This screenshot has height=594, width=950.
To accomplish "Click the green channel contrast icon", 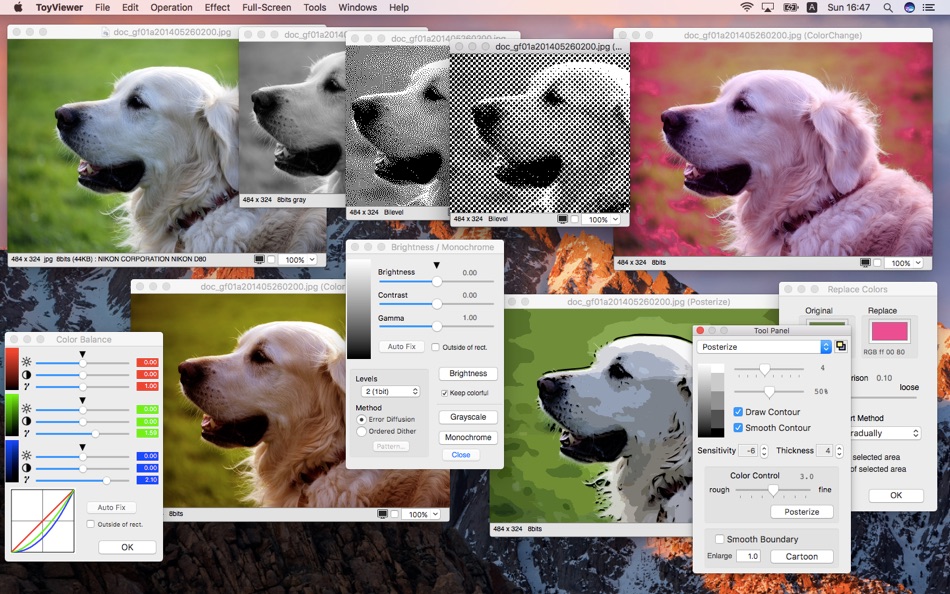I will [x=26, y=421].
